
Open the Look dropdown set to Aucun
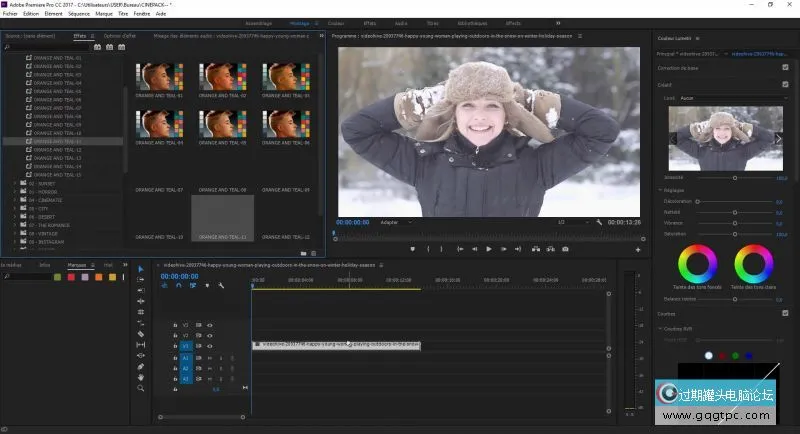pyautogui.click(x=735, y=98)
